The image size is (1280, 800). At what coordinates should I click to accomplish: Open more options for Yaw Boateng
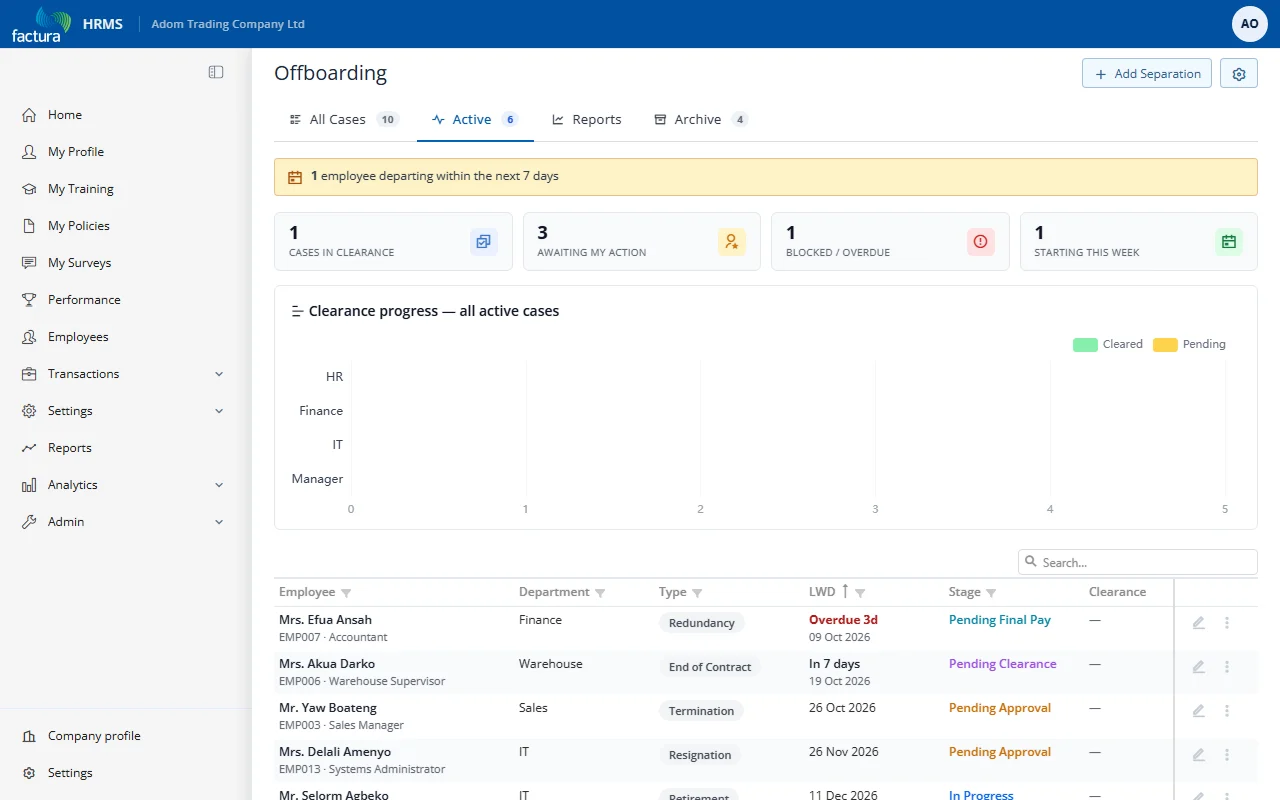pyautogui.click(x=1227, y=711)
